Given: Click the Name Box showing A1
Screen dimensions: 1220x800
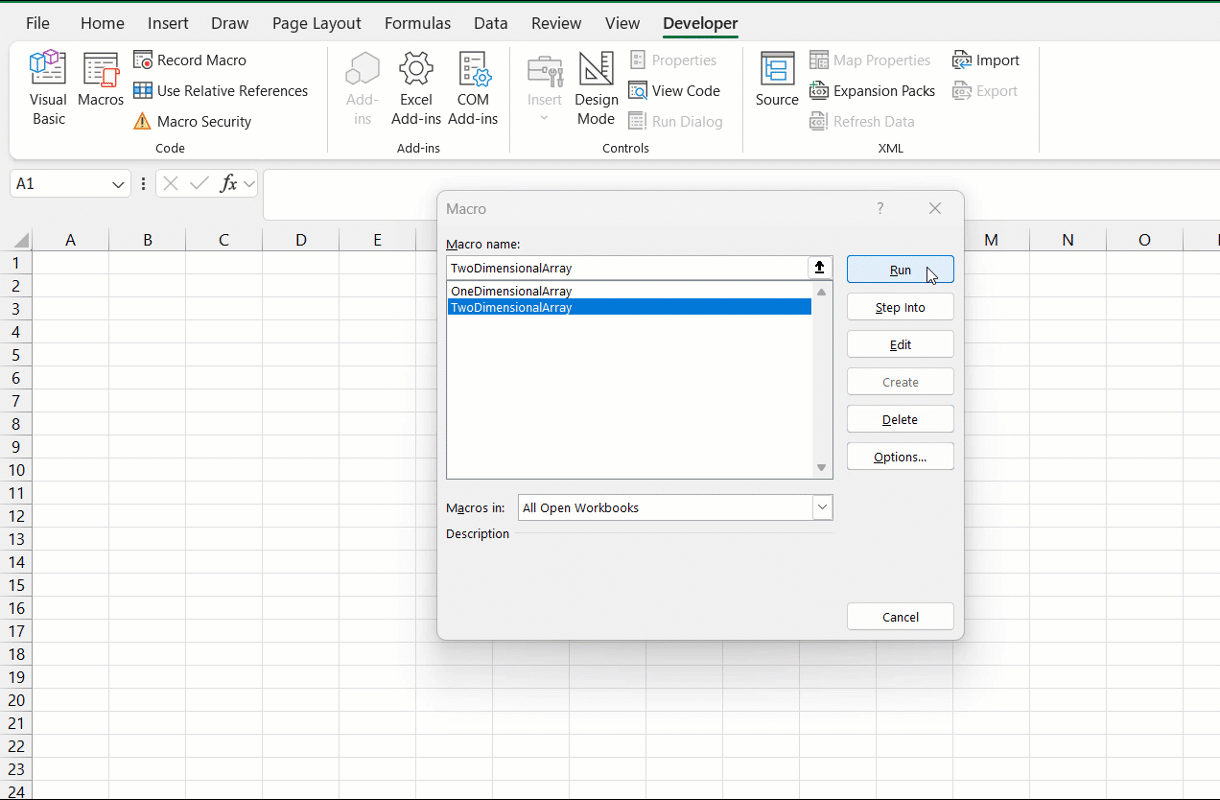Looking at the screenshot, I should coord(60,184).
